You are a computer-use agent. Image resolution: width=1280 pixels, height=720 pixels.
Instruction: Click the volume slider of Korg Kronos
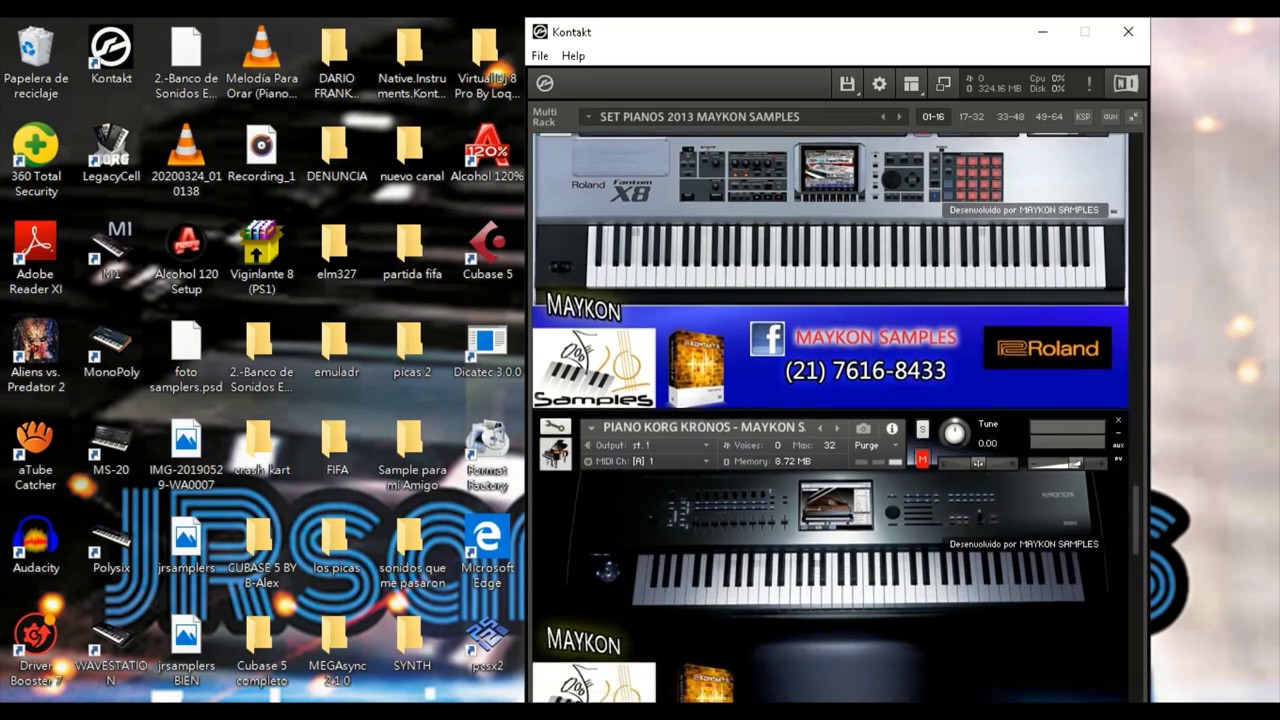(1067, 463)
